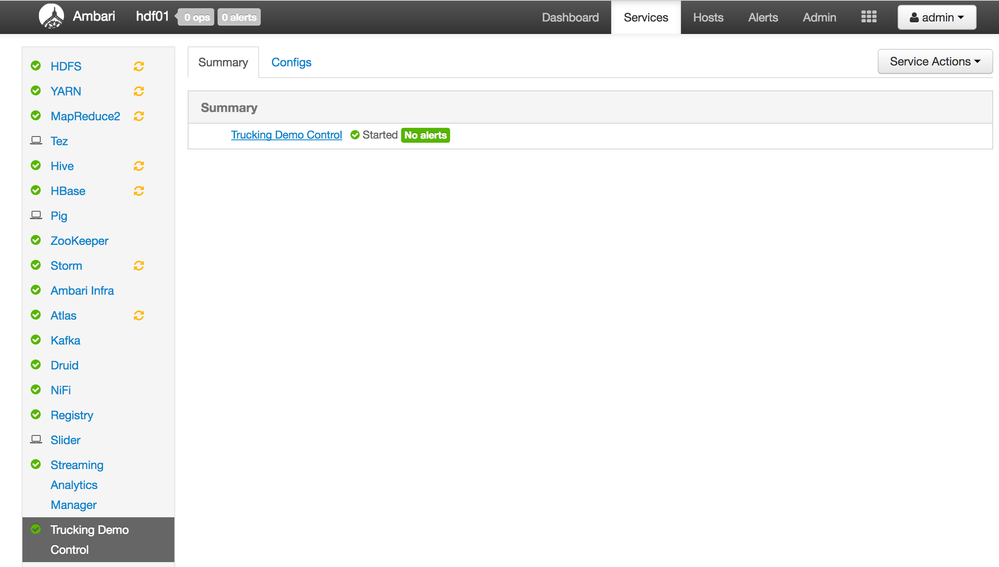Open the YARN service in the sidebar
This screenshot has height=567, width=999.
tap(66, 91)
